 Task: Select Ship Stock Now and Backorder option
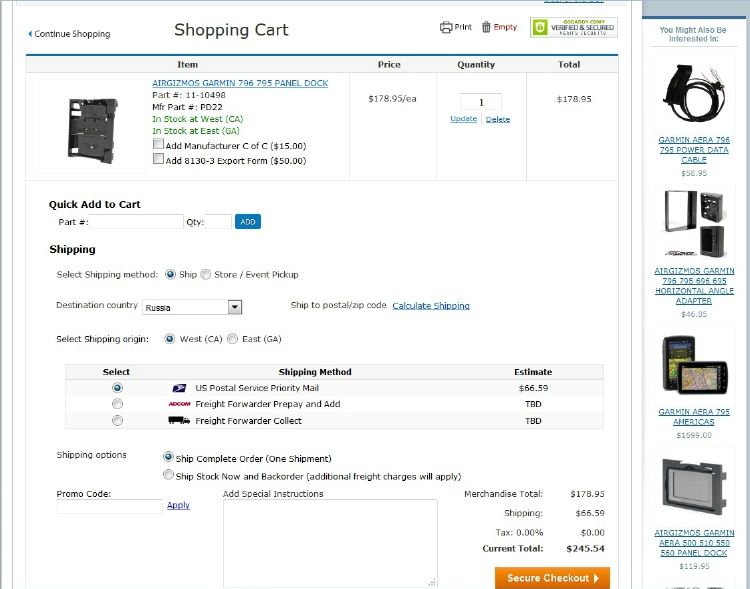[168, 475]
